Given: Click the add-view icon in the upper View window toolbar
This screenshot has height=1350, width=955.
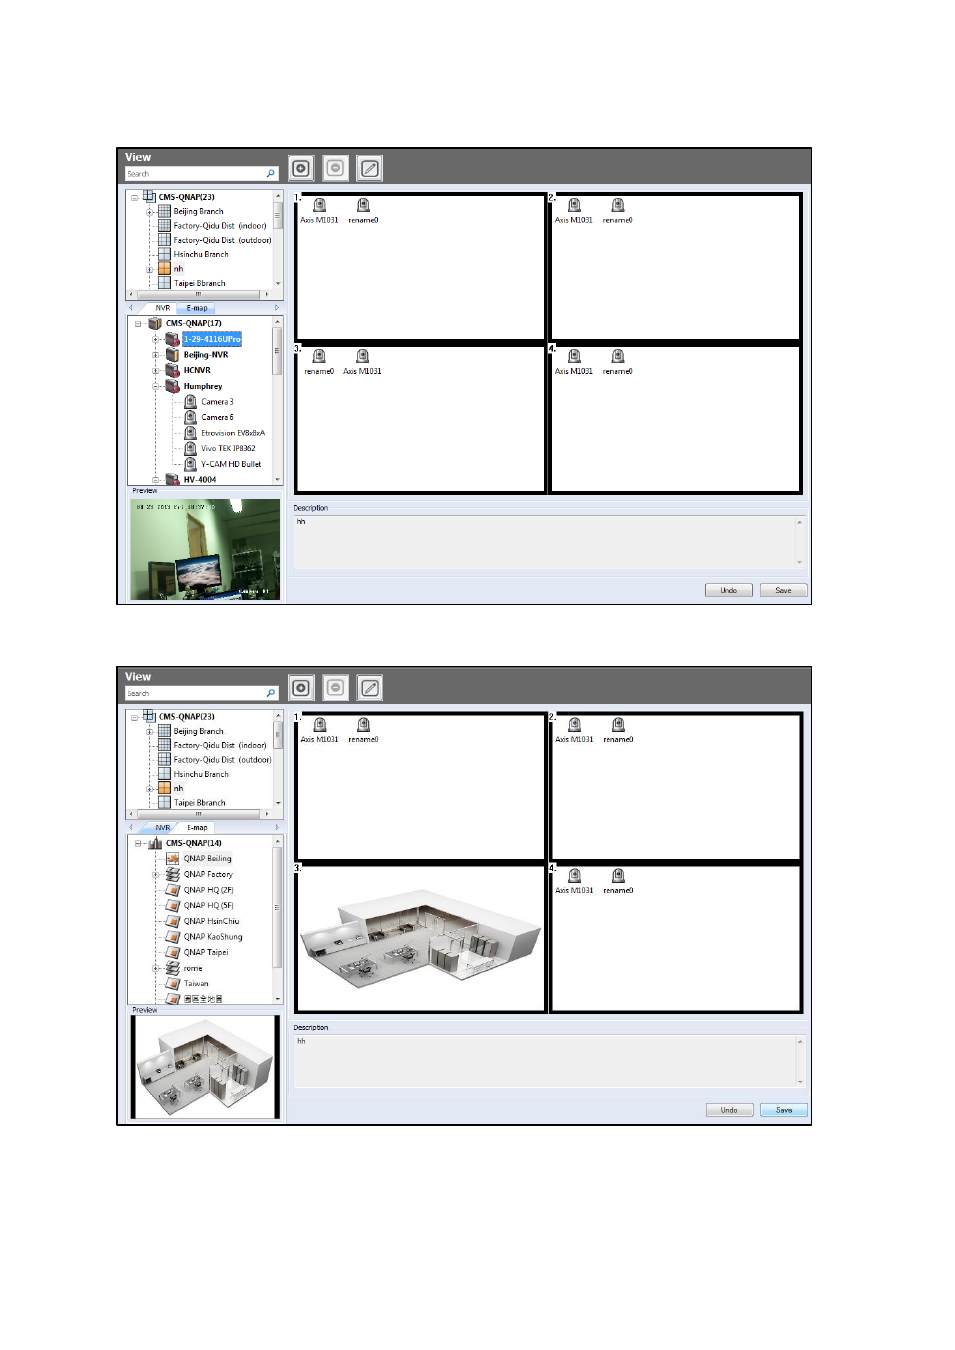Looking at the screenshot, I should (x=301, y=168).
